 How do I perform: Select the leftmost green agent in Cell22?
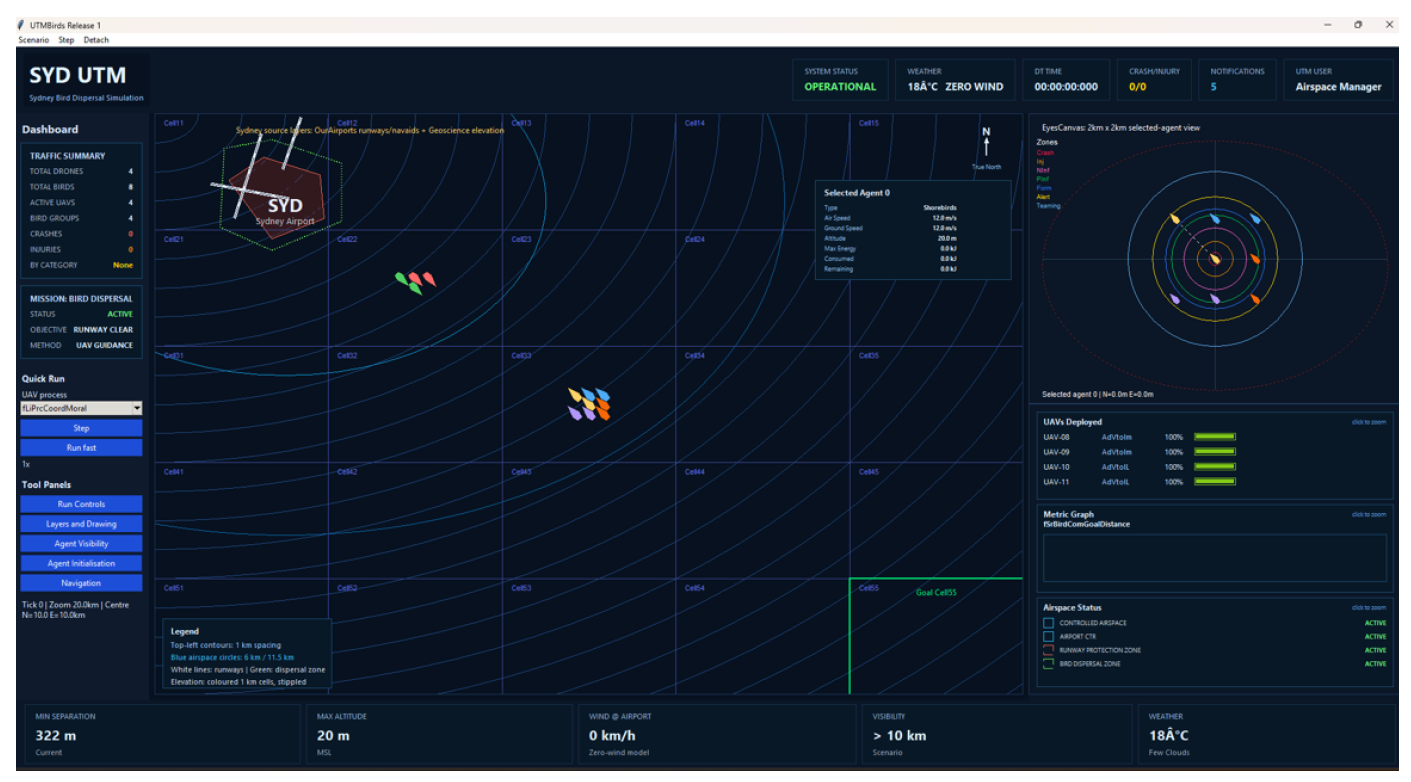(401, 278)
